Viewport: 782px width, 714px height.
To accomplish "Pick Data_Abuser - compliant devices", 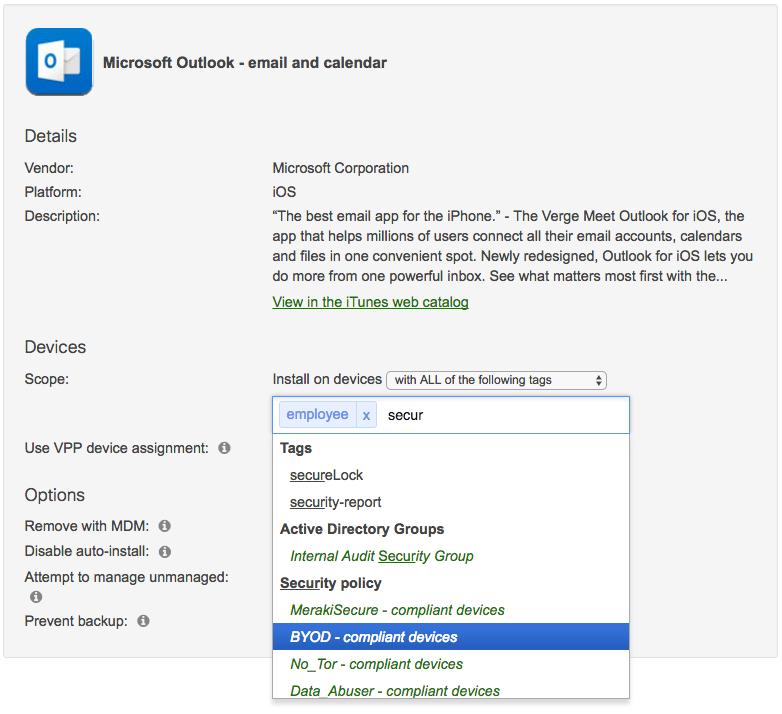I will point(394,690).
